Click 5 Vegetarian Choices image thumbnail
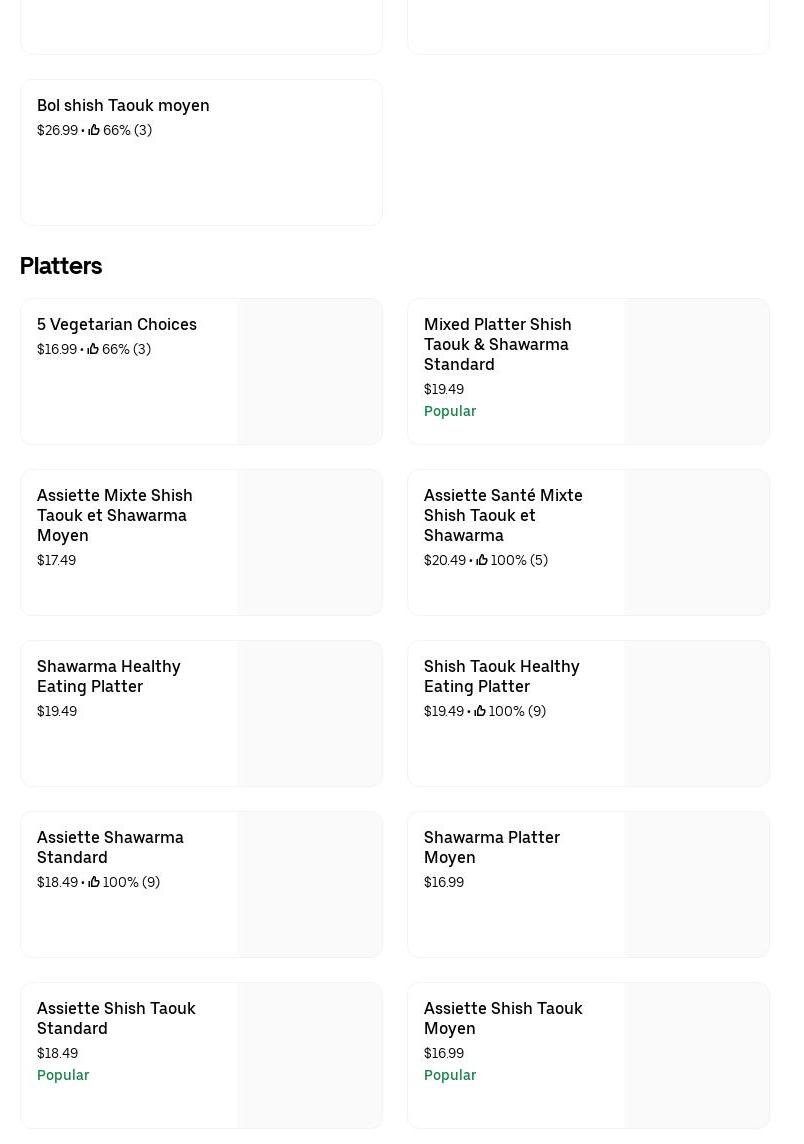804x1144 pixels. tap(310, 372)
